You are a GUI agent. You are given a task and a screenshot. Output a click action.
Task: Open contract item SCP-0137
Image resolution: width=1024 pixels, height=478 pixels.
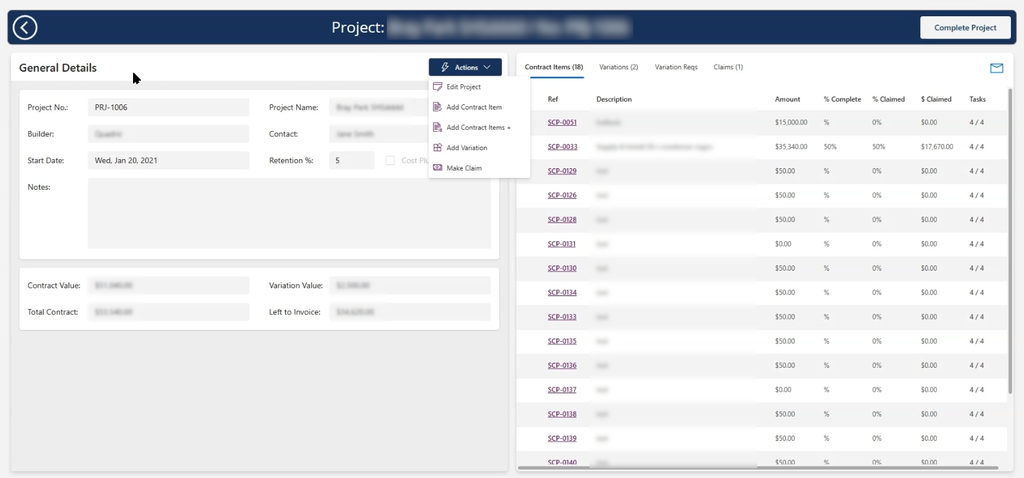pos(562,390)
